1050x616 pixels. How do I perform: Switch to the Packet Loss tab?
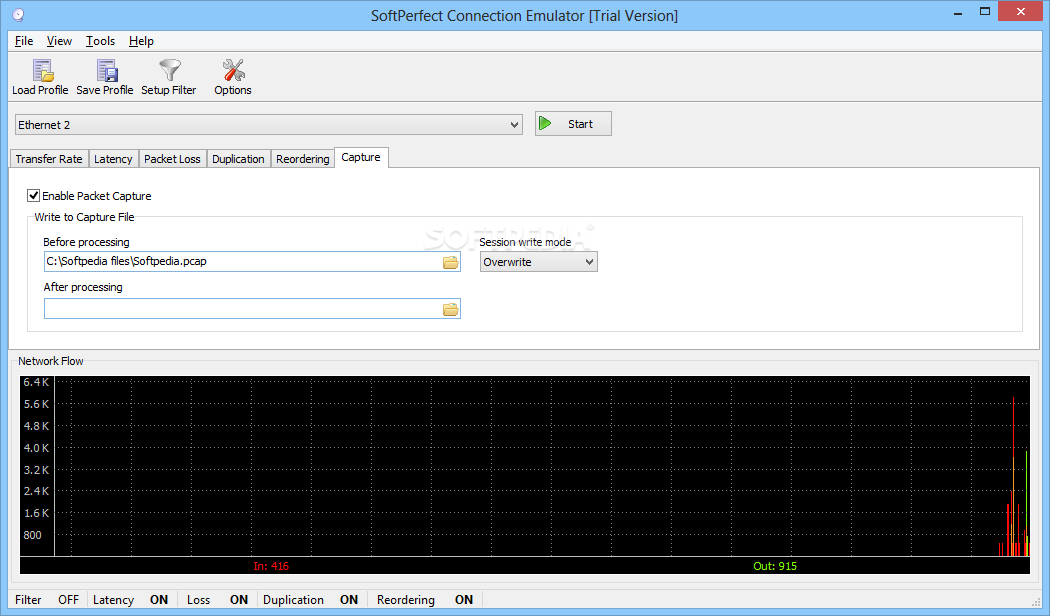(172, 159)
